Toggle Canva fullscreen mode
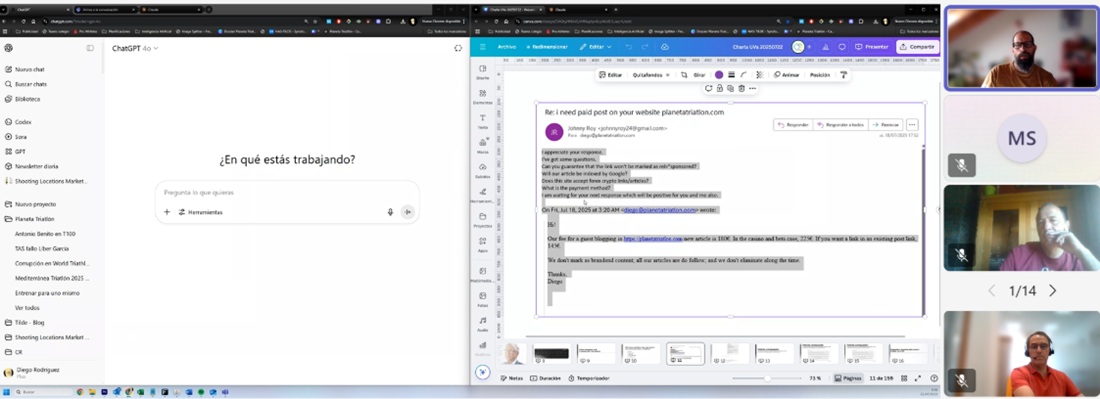This screenshot has width=1100, height=399. (918, 378)
